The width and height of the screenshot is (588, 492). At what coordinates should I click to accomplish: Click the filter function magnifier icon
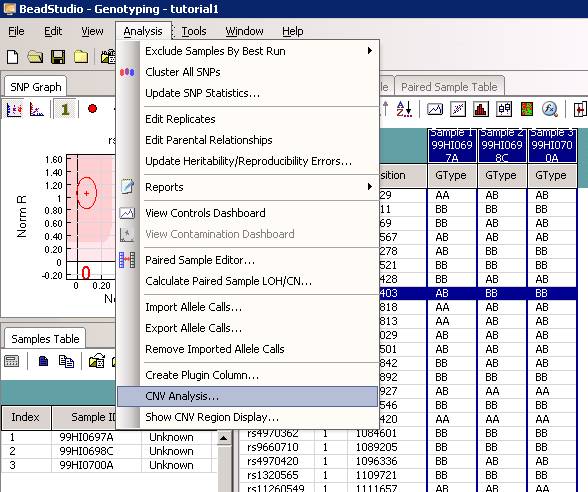click(550, 109)
